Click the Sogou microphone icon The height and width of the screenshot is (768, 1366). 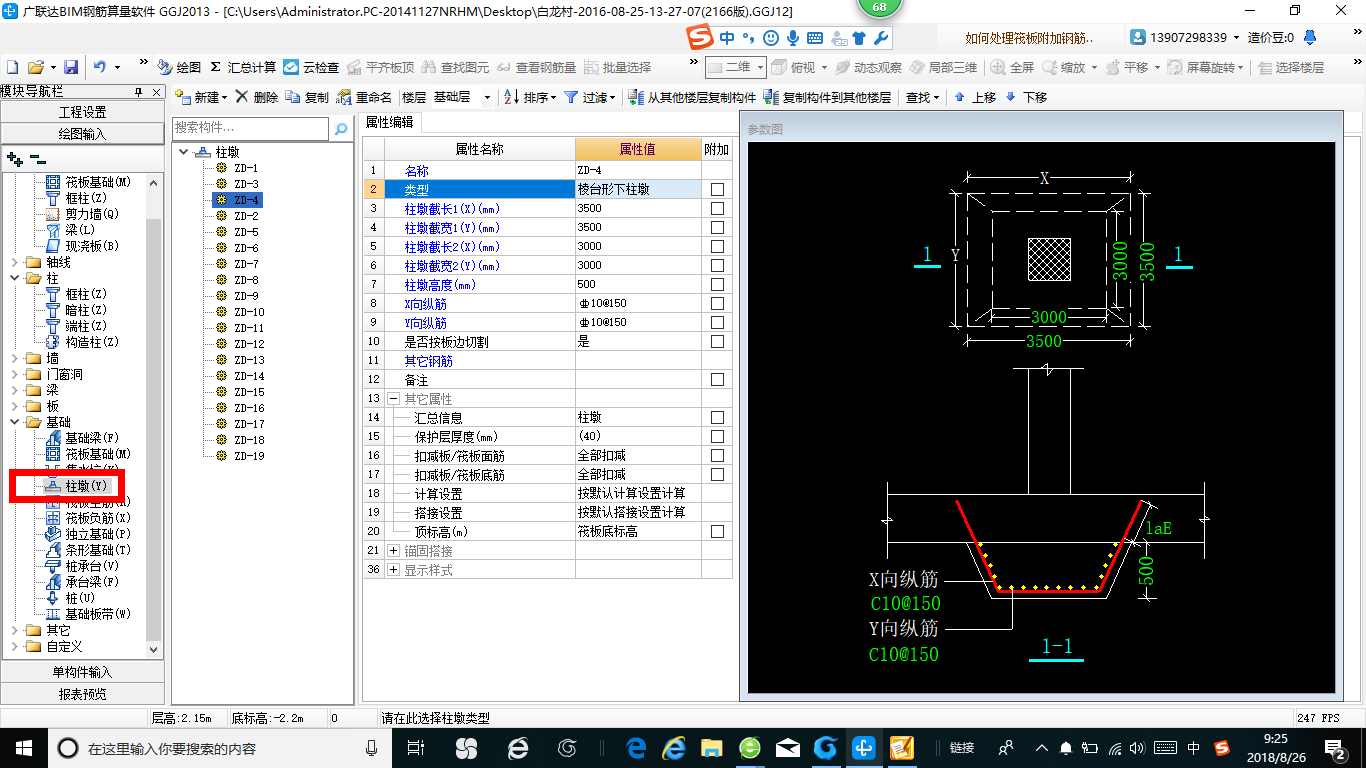coord(792,38)
